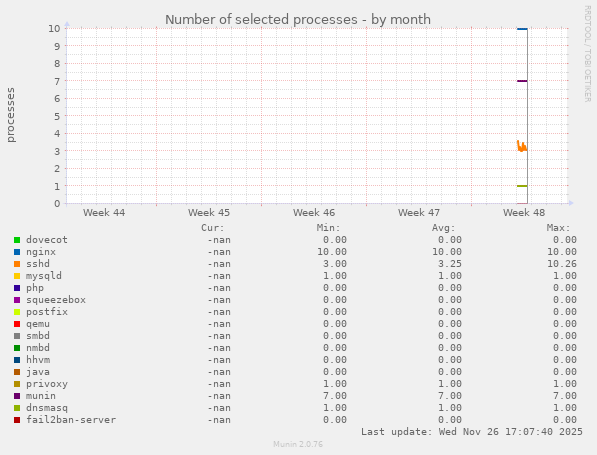Click the qemu red legend swatch
Image resolution: width=597 pixels, height=455 pixels.
[17, 324]
